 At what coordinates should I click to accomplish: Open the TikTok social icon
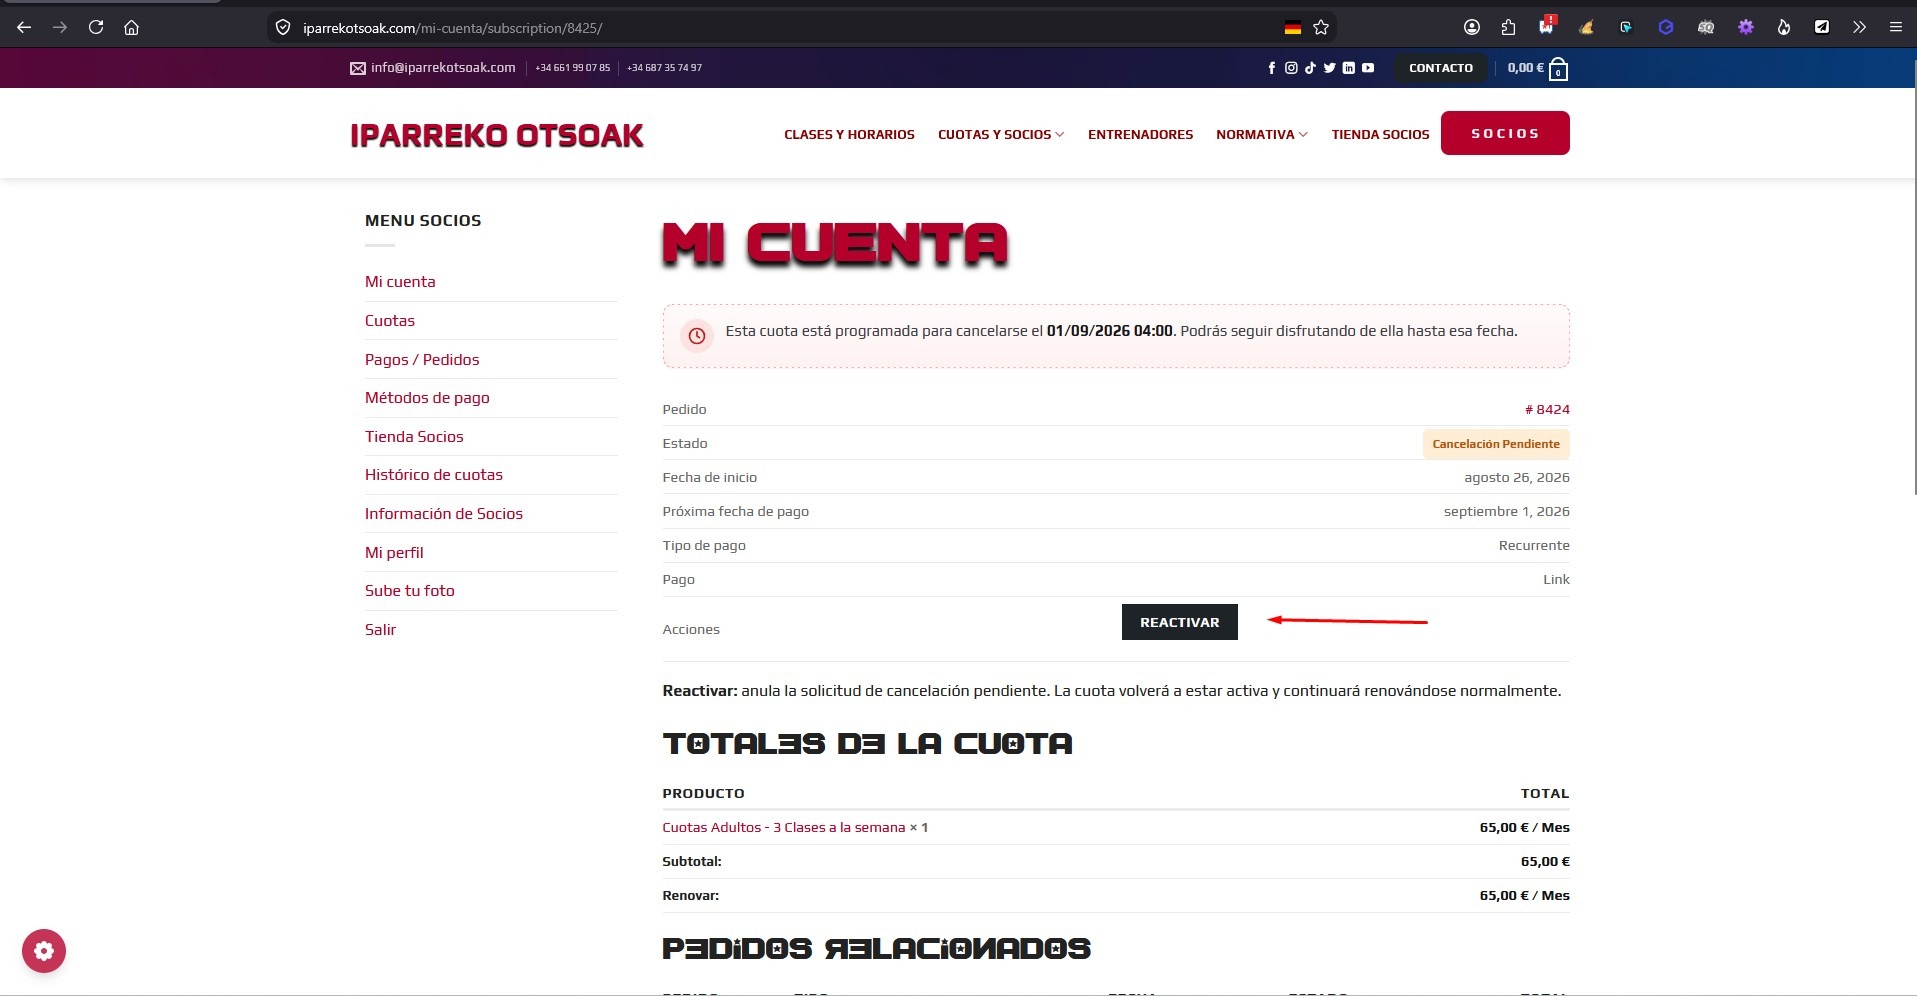tap(1310, 68)
